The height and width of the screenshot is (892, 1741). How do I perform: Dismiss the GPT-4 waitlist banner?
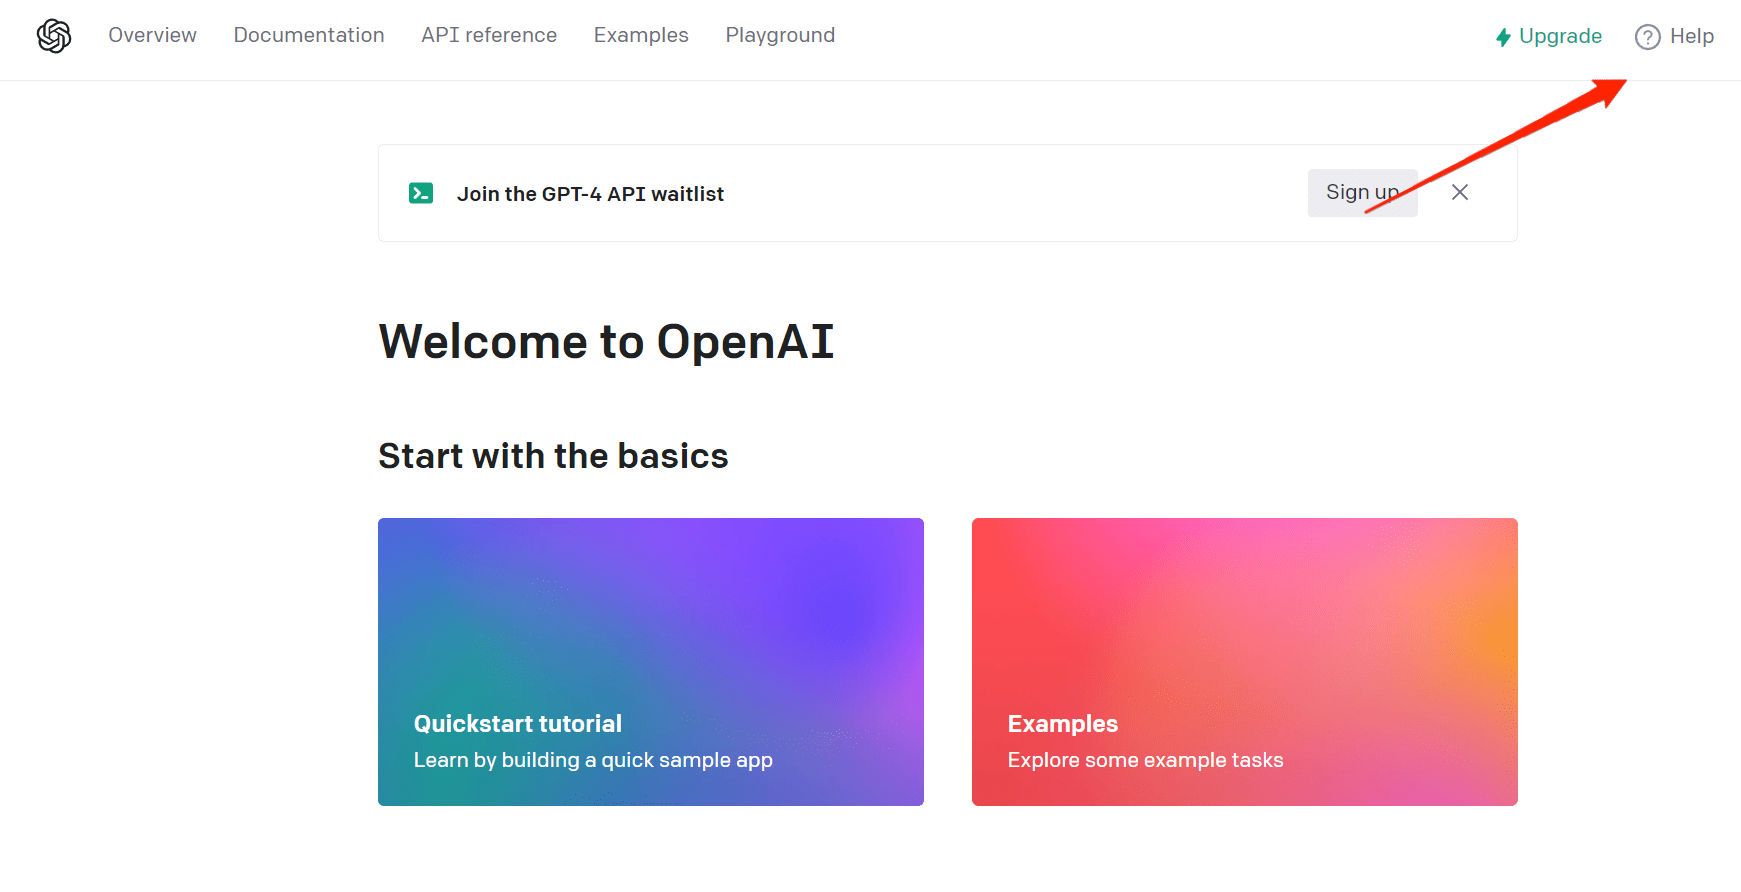[1460, 192]
